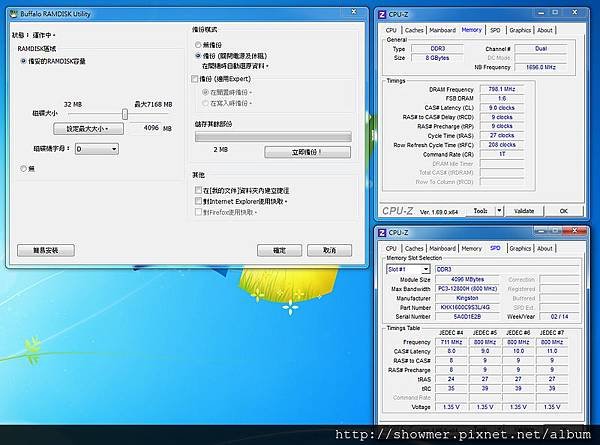Click the Week/Year 02 / 14 value
The width and height of the screenshot is (600, 445).
coord(559,316)
